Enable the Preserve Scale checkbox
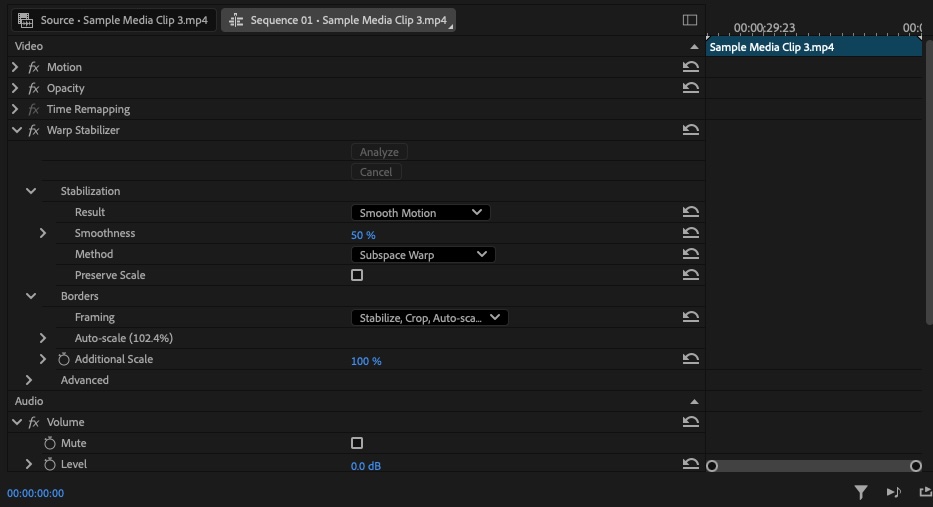Viewport: 933px width, 507px height. pyautogui.click(x=357, y=275)
